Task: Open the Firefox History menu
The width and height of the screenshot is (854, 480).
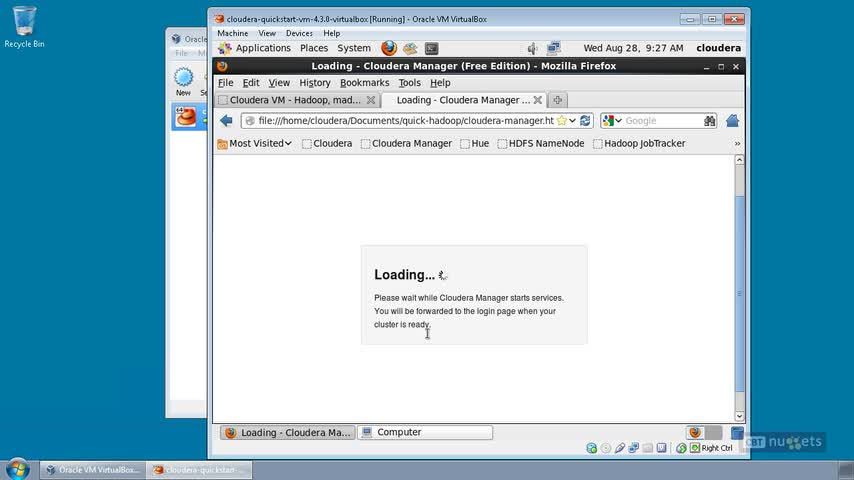Action: [315, 83]
